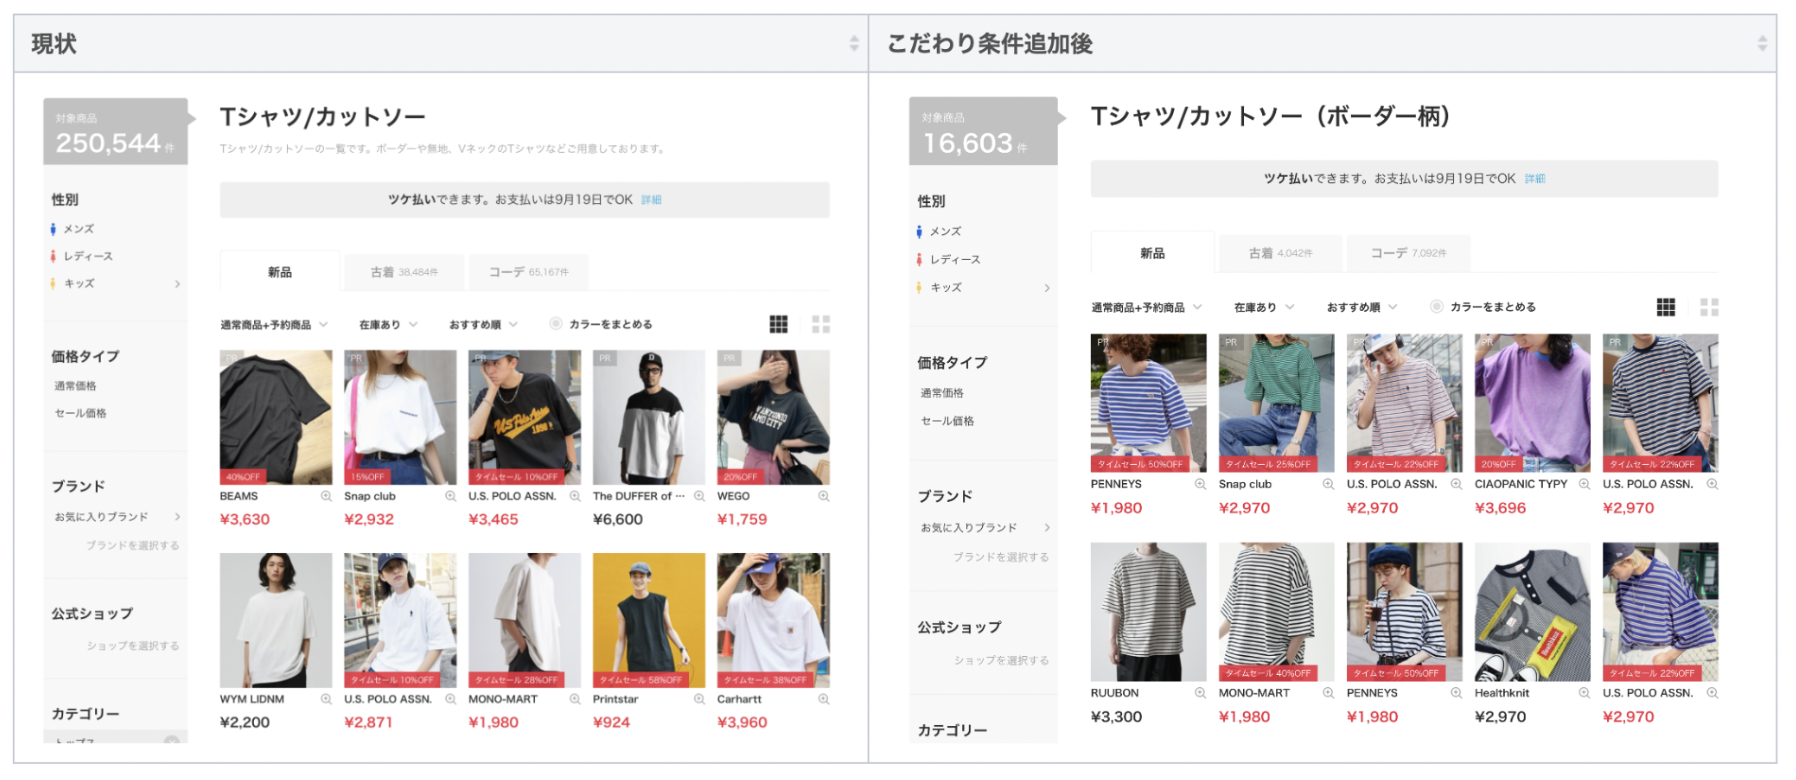Screen dimensions: 1796x780
Task: Switch to コーデ 65,167件 tab
Action: pos(528,272)
